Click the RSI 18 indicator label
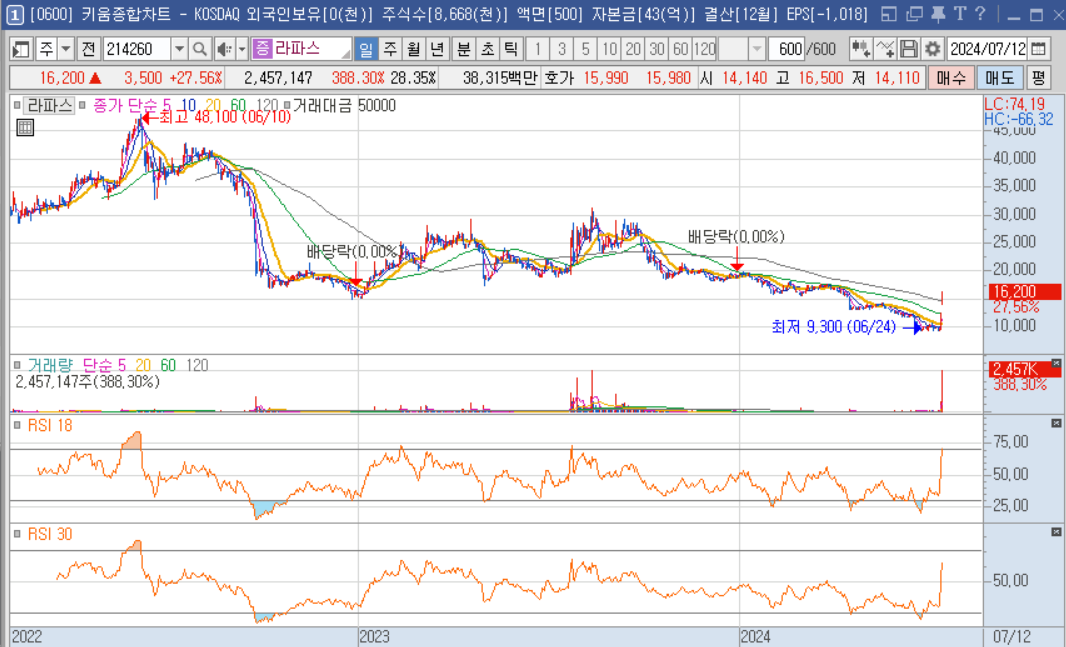 [x=50, y=425]
